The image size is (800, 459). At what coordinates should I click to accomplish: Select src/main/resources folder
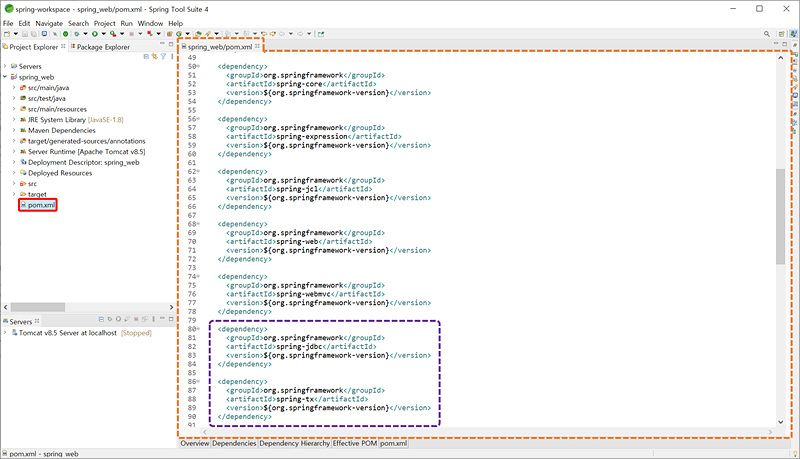coord(54,109)
